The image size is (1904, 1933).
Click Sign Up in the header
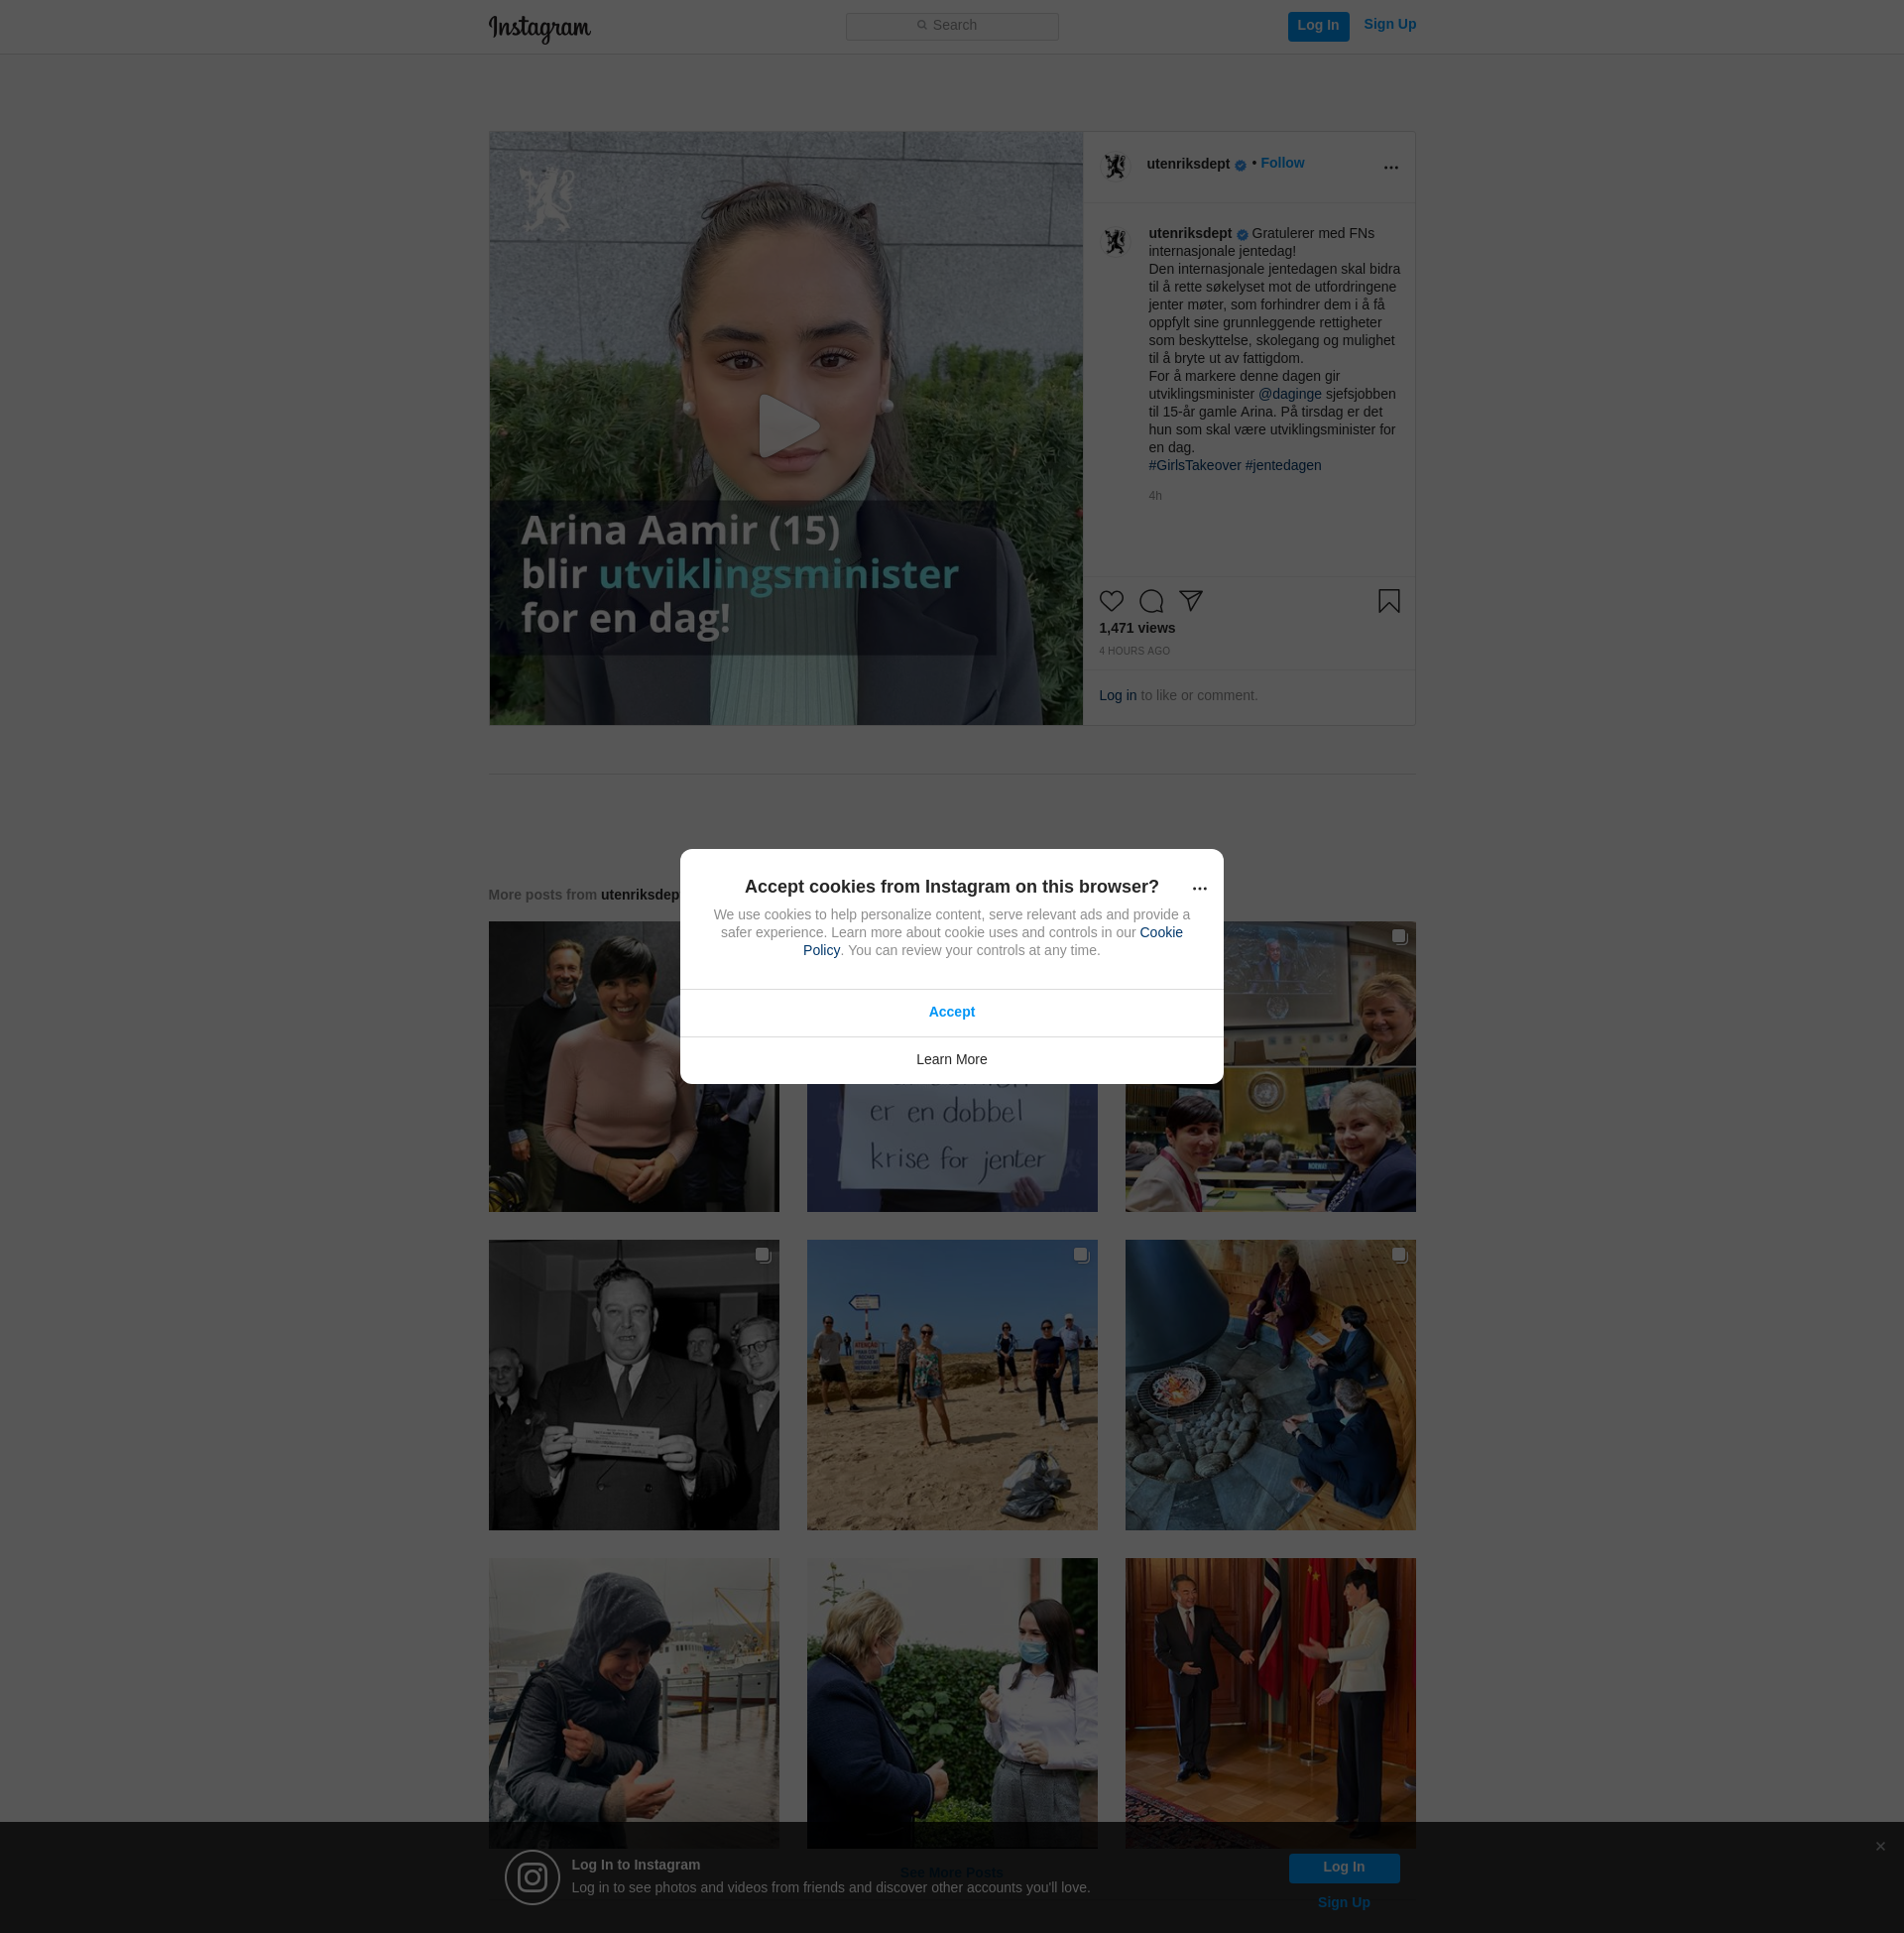tap(1389, 25)
